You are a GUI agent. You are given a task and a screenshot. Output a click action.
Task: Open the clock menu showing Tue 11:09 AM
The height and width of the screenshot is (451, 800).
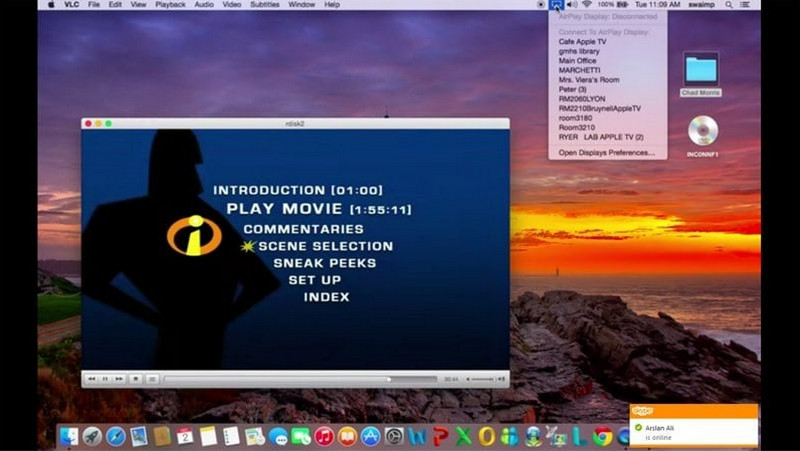pyautogui.click(x=657, y=5)
